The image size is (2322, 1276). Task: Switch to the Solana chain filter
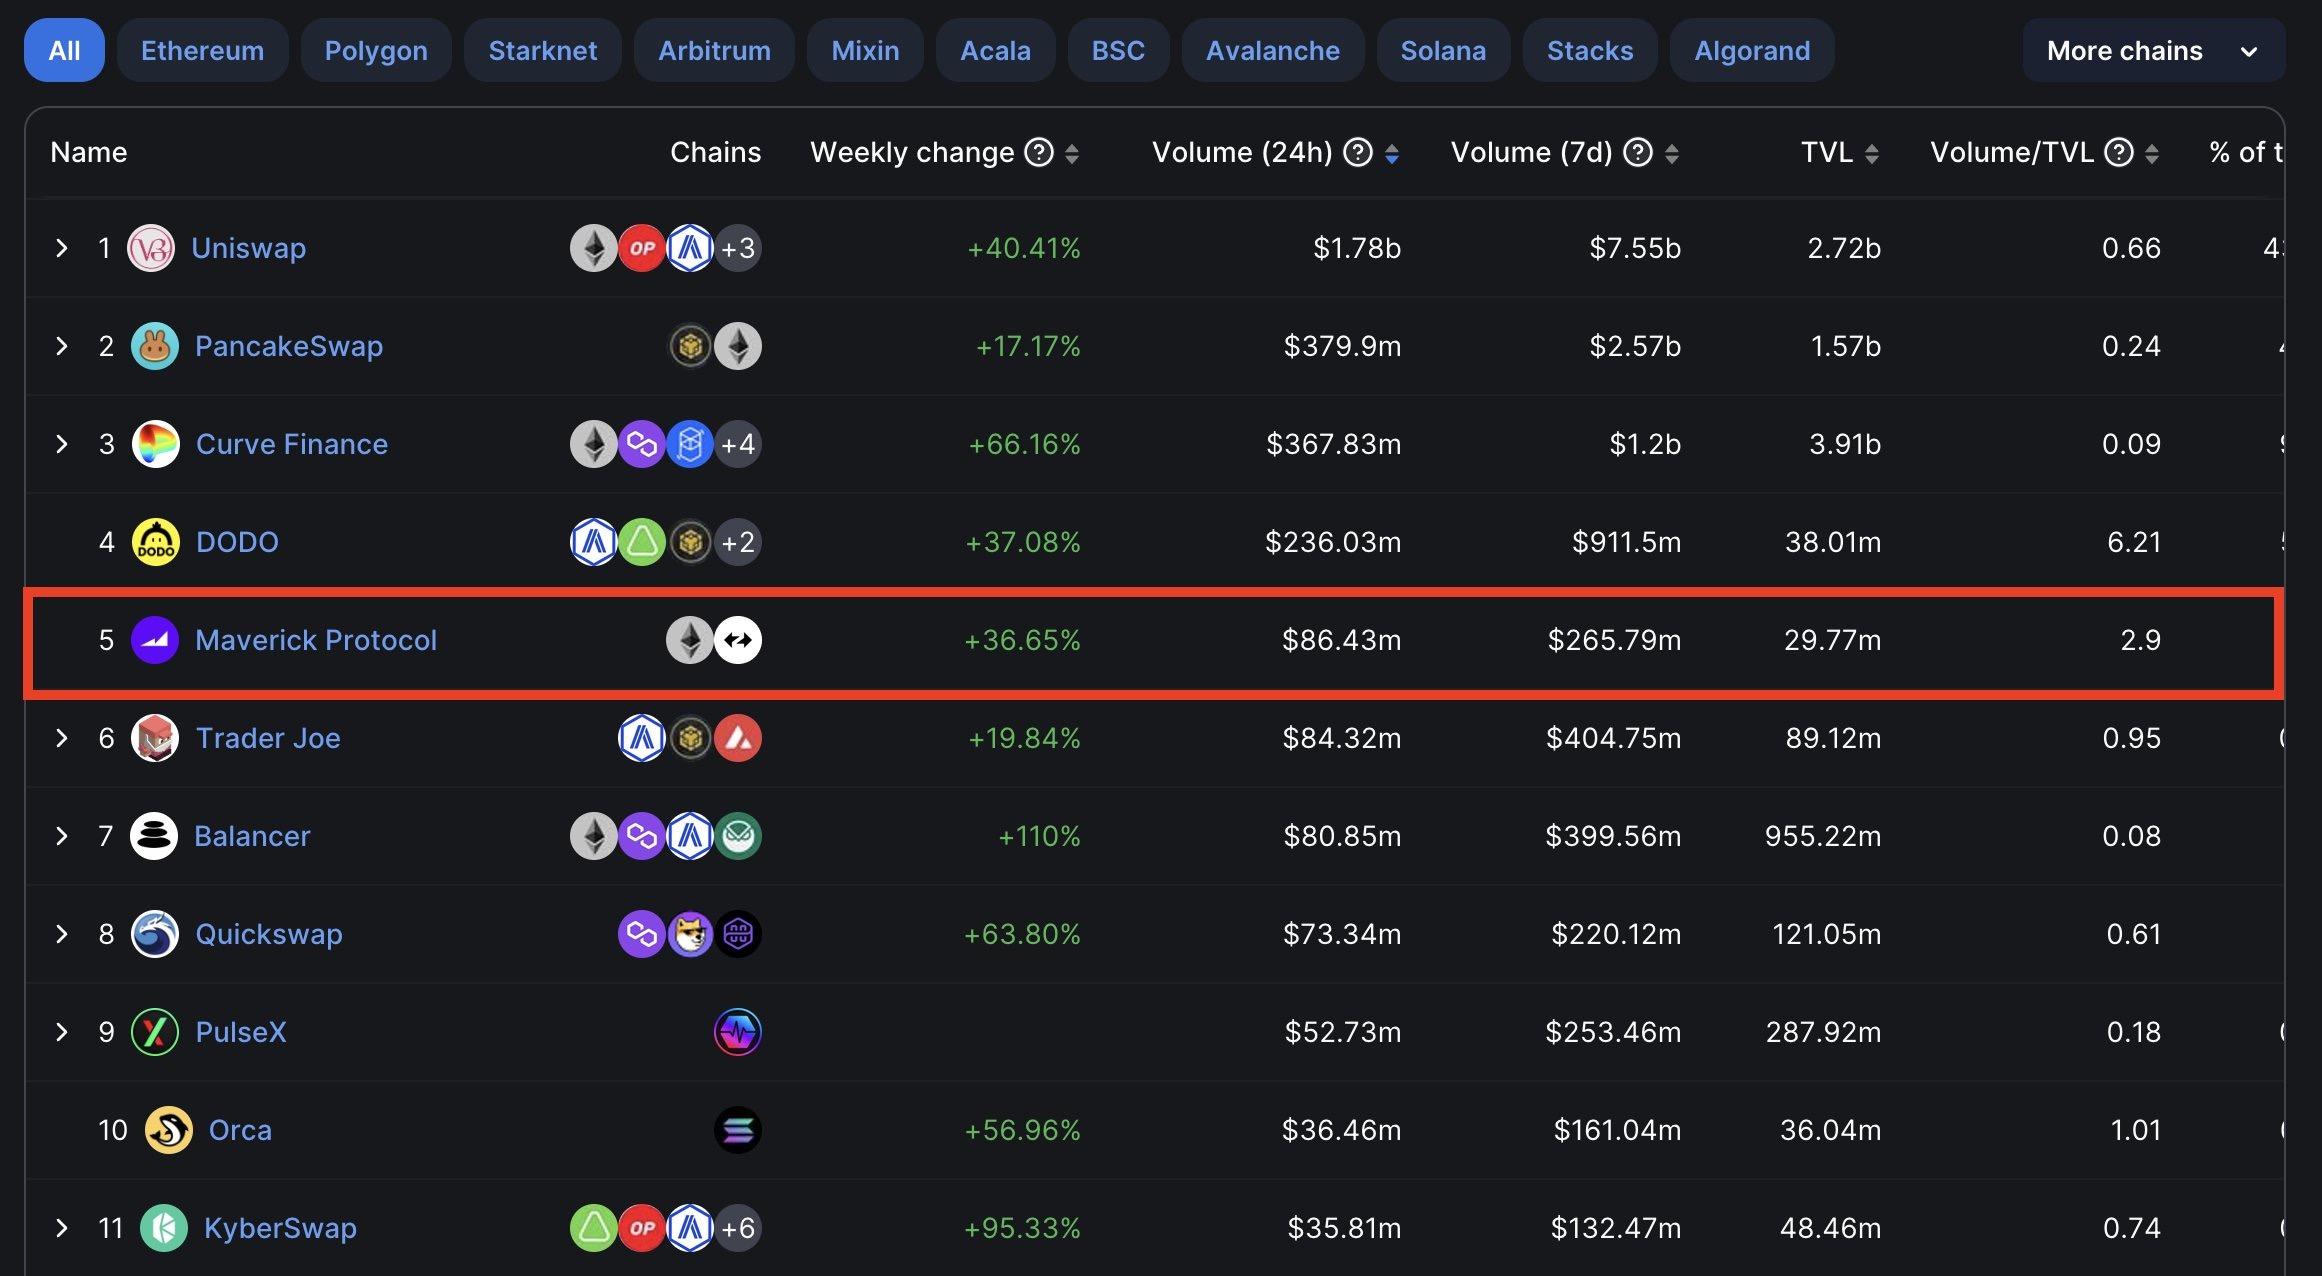point(1442,51)
